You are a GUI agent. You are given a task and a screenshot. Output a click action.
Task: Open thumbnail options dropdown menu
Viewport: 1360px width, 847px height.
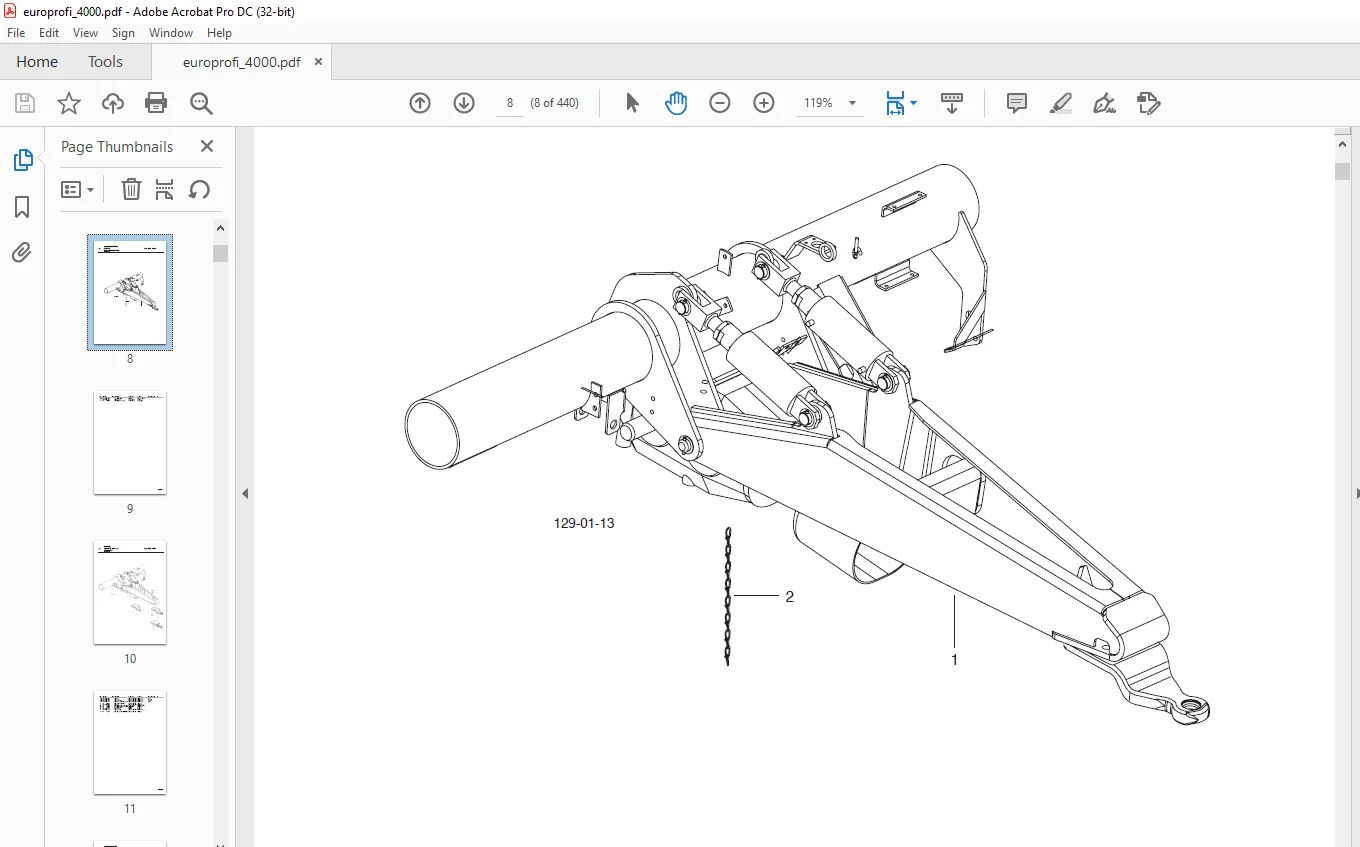[x=77, y=190]
